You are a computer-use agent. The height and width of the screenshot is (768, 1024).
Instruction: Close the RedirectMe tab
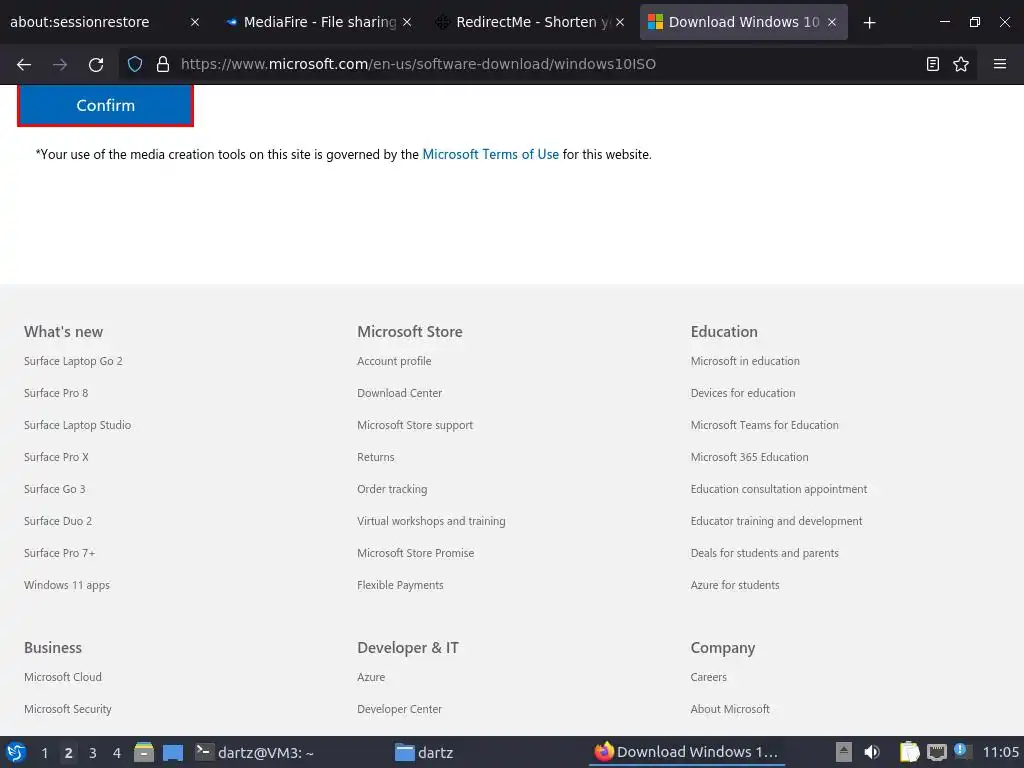click(x=620, y=22)
